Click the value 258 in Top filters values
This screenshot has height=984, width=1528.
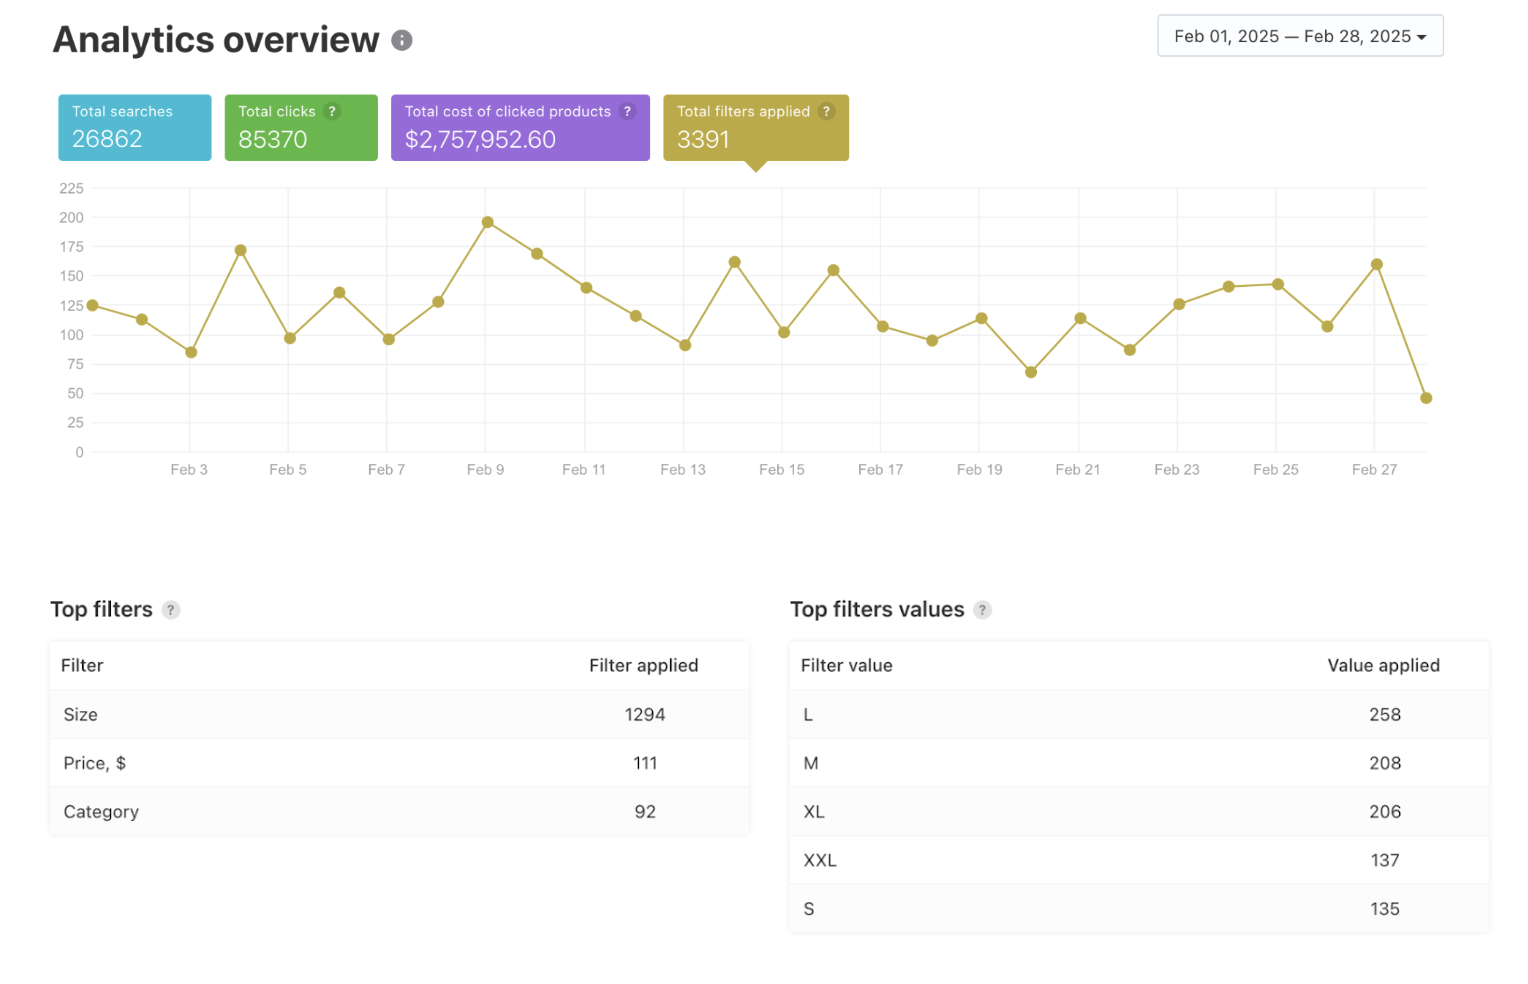click(x=1385, y=715)
